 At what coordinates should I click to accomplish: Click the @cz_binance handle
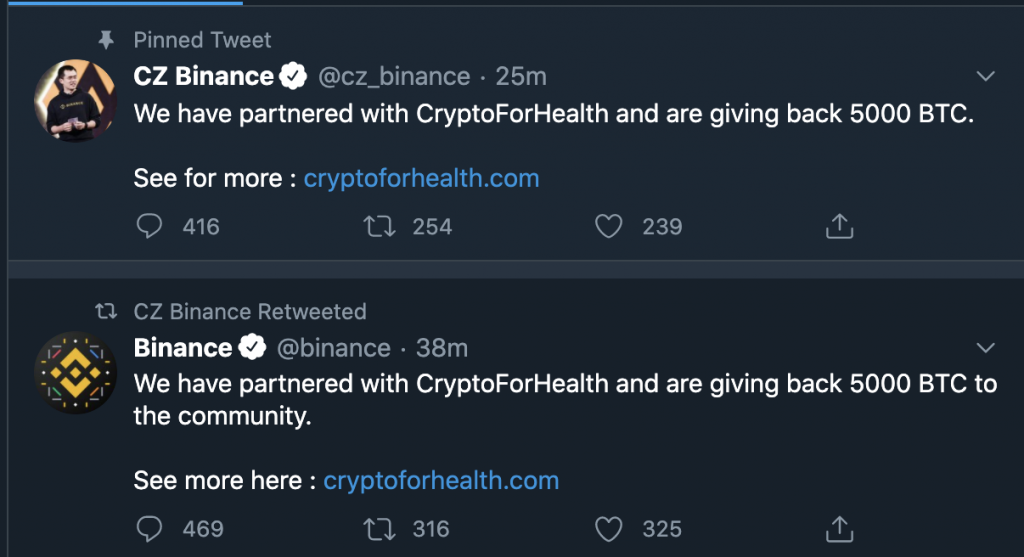(394, 76)
